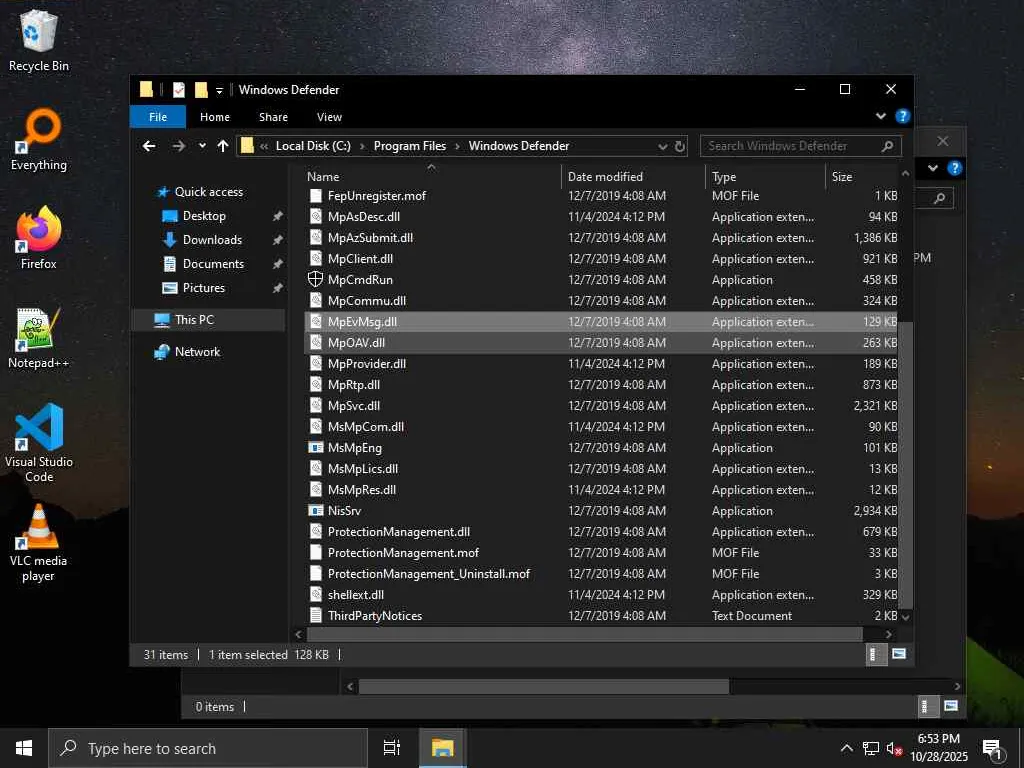
Task: Click the search magnifier in Explorer search box
Action: (887, 146)
